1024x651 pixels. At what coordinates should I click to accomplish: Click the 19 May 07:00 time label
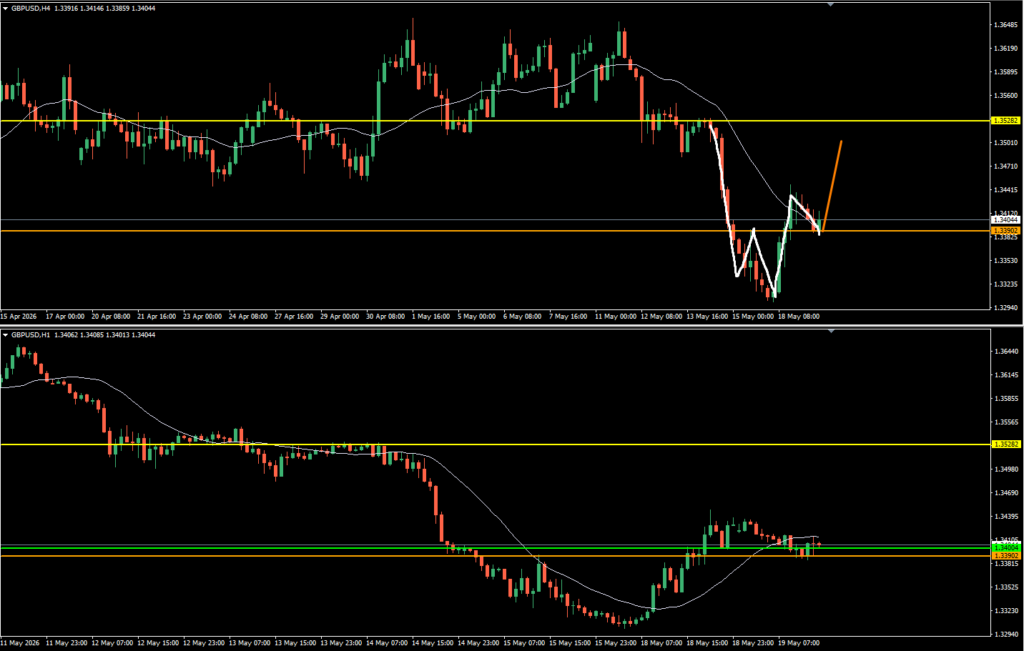tap(799, 643)
